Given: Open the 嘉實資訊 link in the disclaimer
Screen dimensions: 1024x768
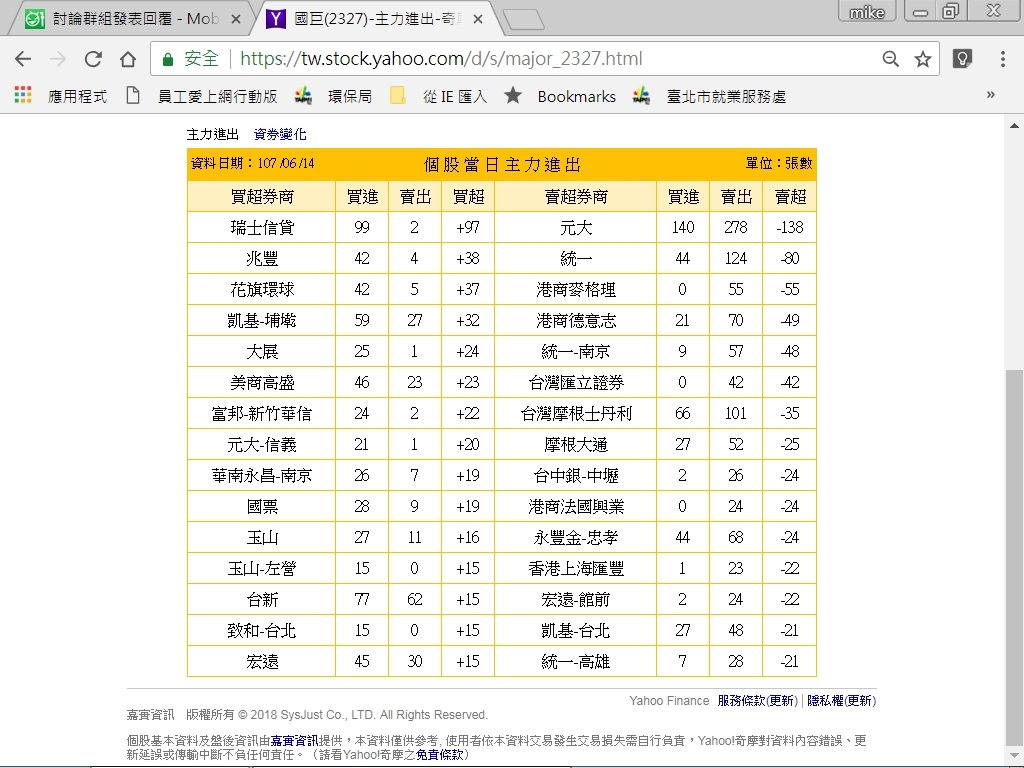Looking at the screenshot, I should (x=295, y=741).
